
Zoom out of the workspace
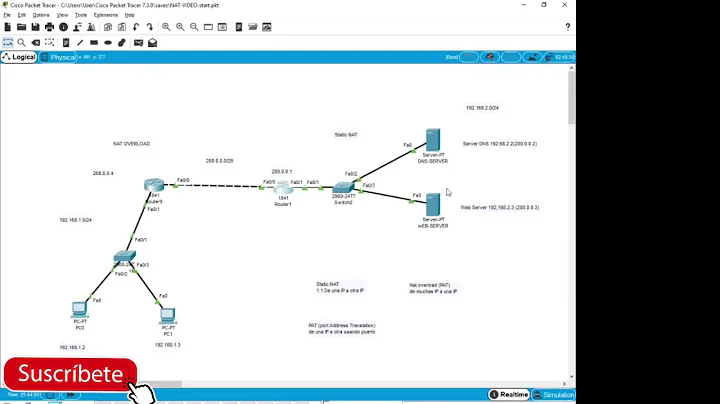pyautogui.click(x=194, y=27)
